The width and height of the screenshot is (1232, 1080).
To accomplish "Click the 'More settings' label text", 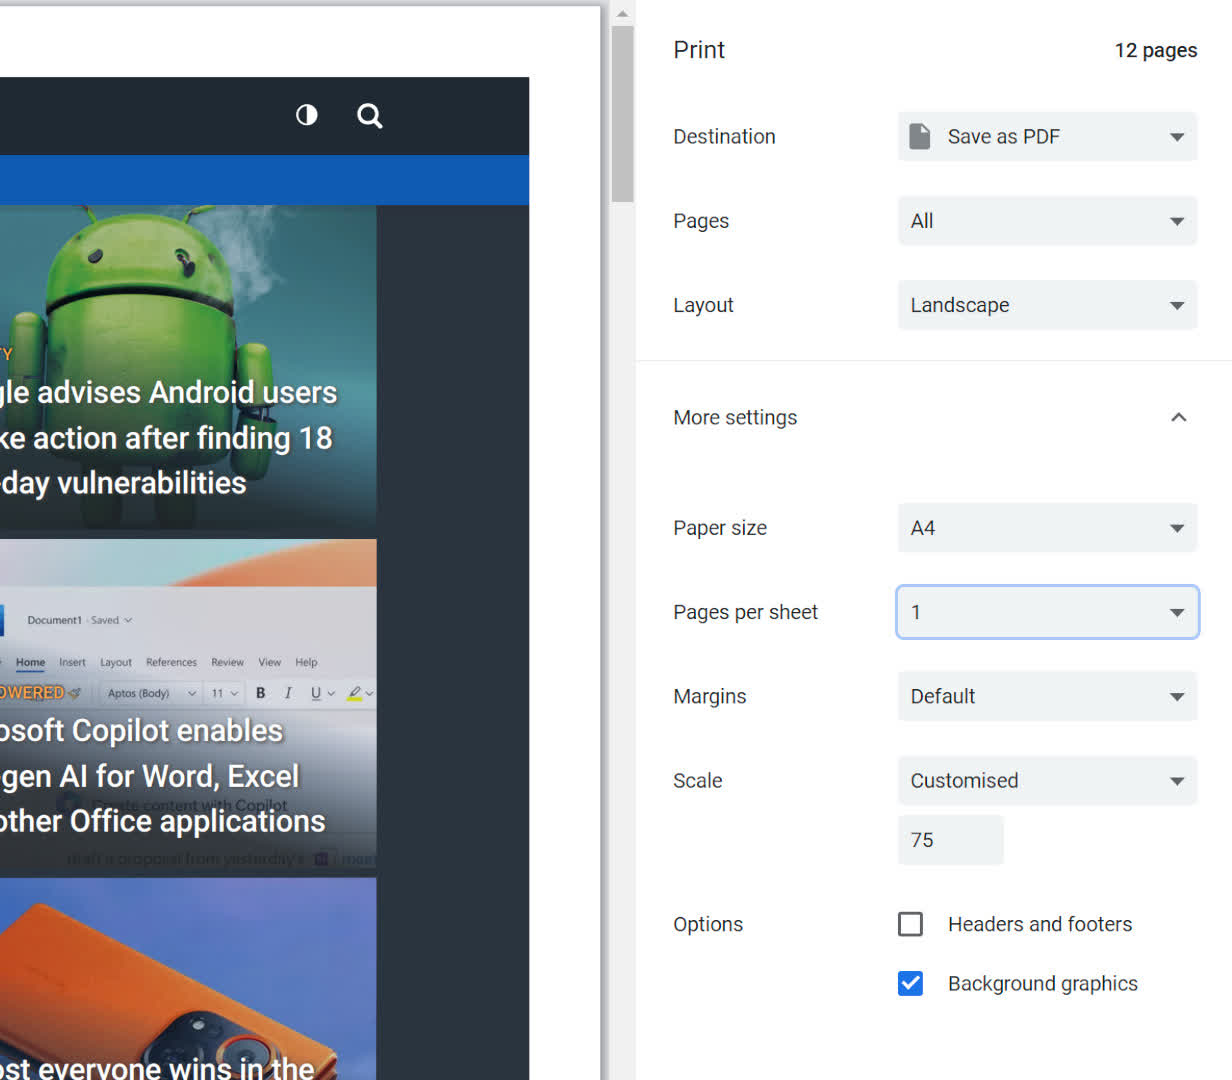I will [735, 417].
